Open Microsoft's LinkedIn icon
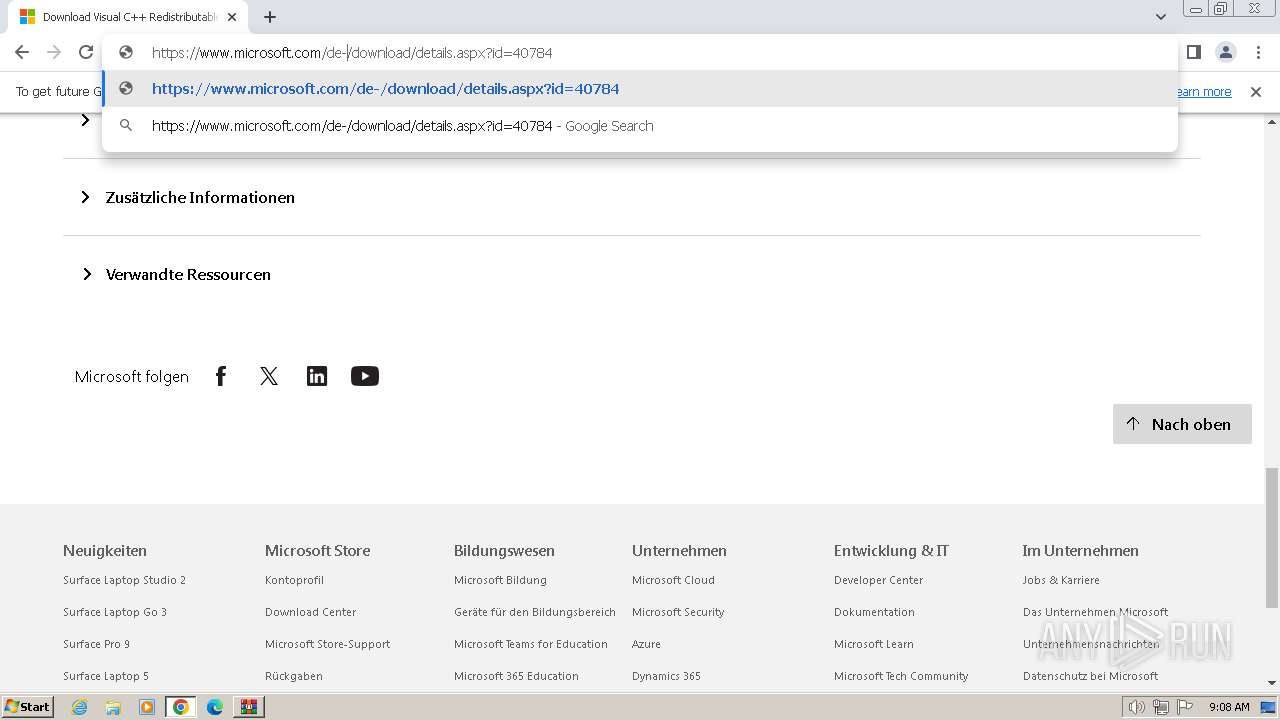 coord(317,376)
